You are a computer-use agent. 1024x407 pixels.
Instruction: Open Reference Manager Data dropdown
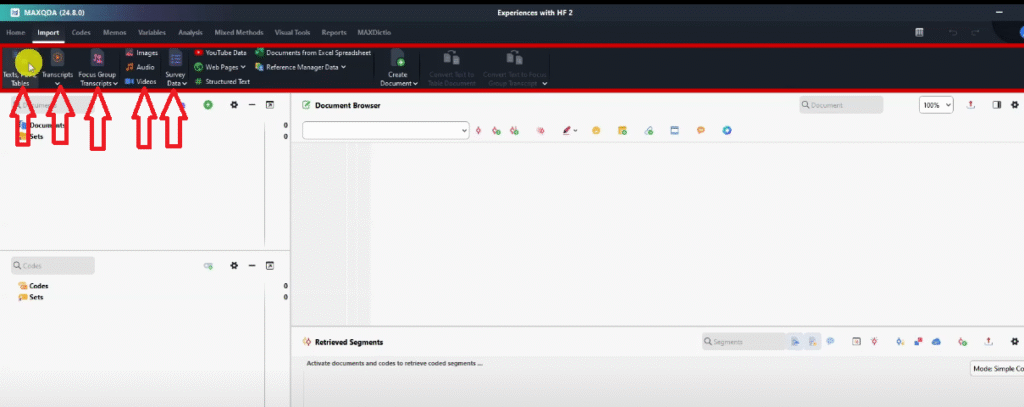click(300, 67)
